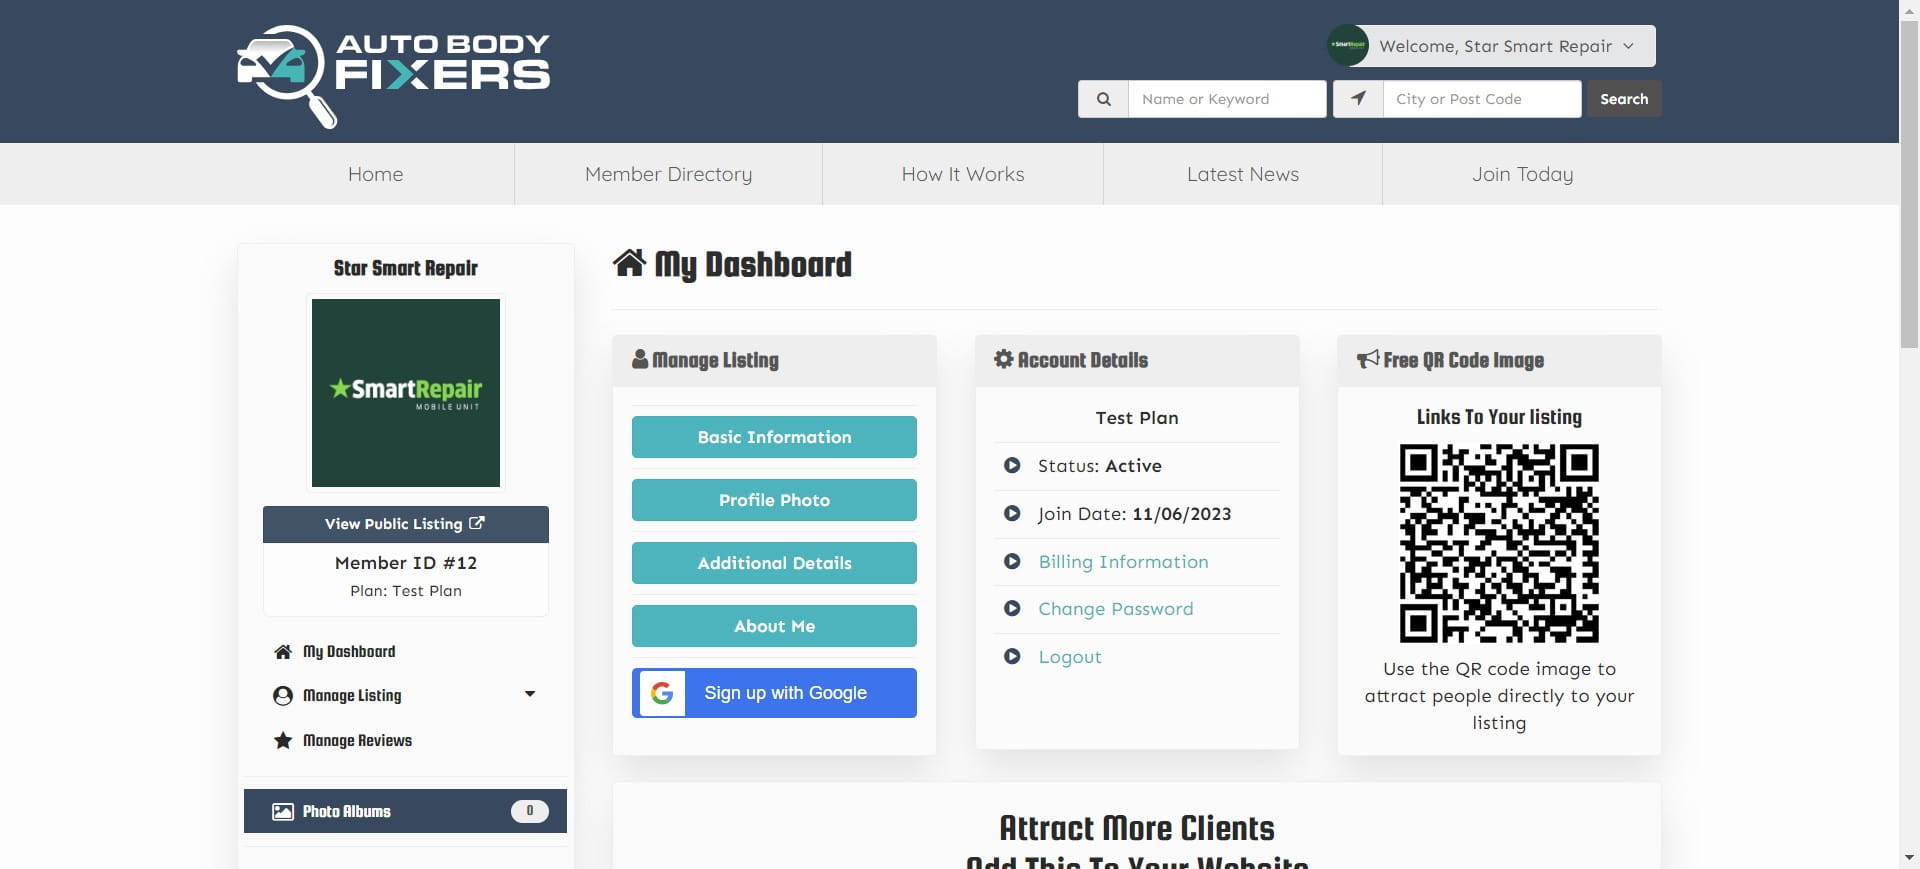Screen dimensions: 1920x869
Task: Click the Star Smart Repair profile avatar
Action: pyautogui.click(x=1347, y=46)
